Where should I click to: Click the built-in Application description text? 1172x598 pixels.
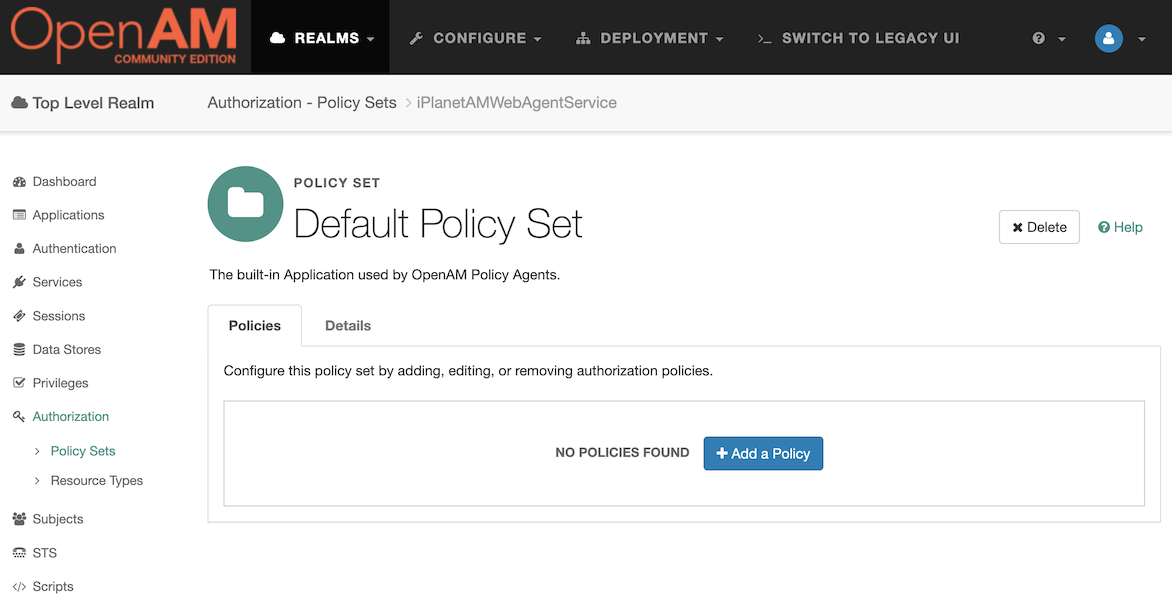[385, 275]
